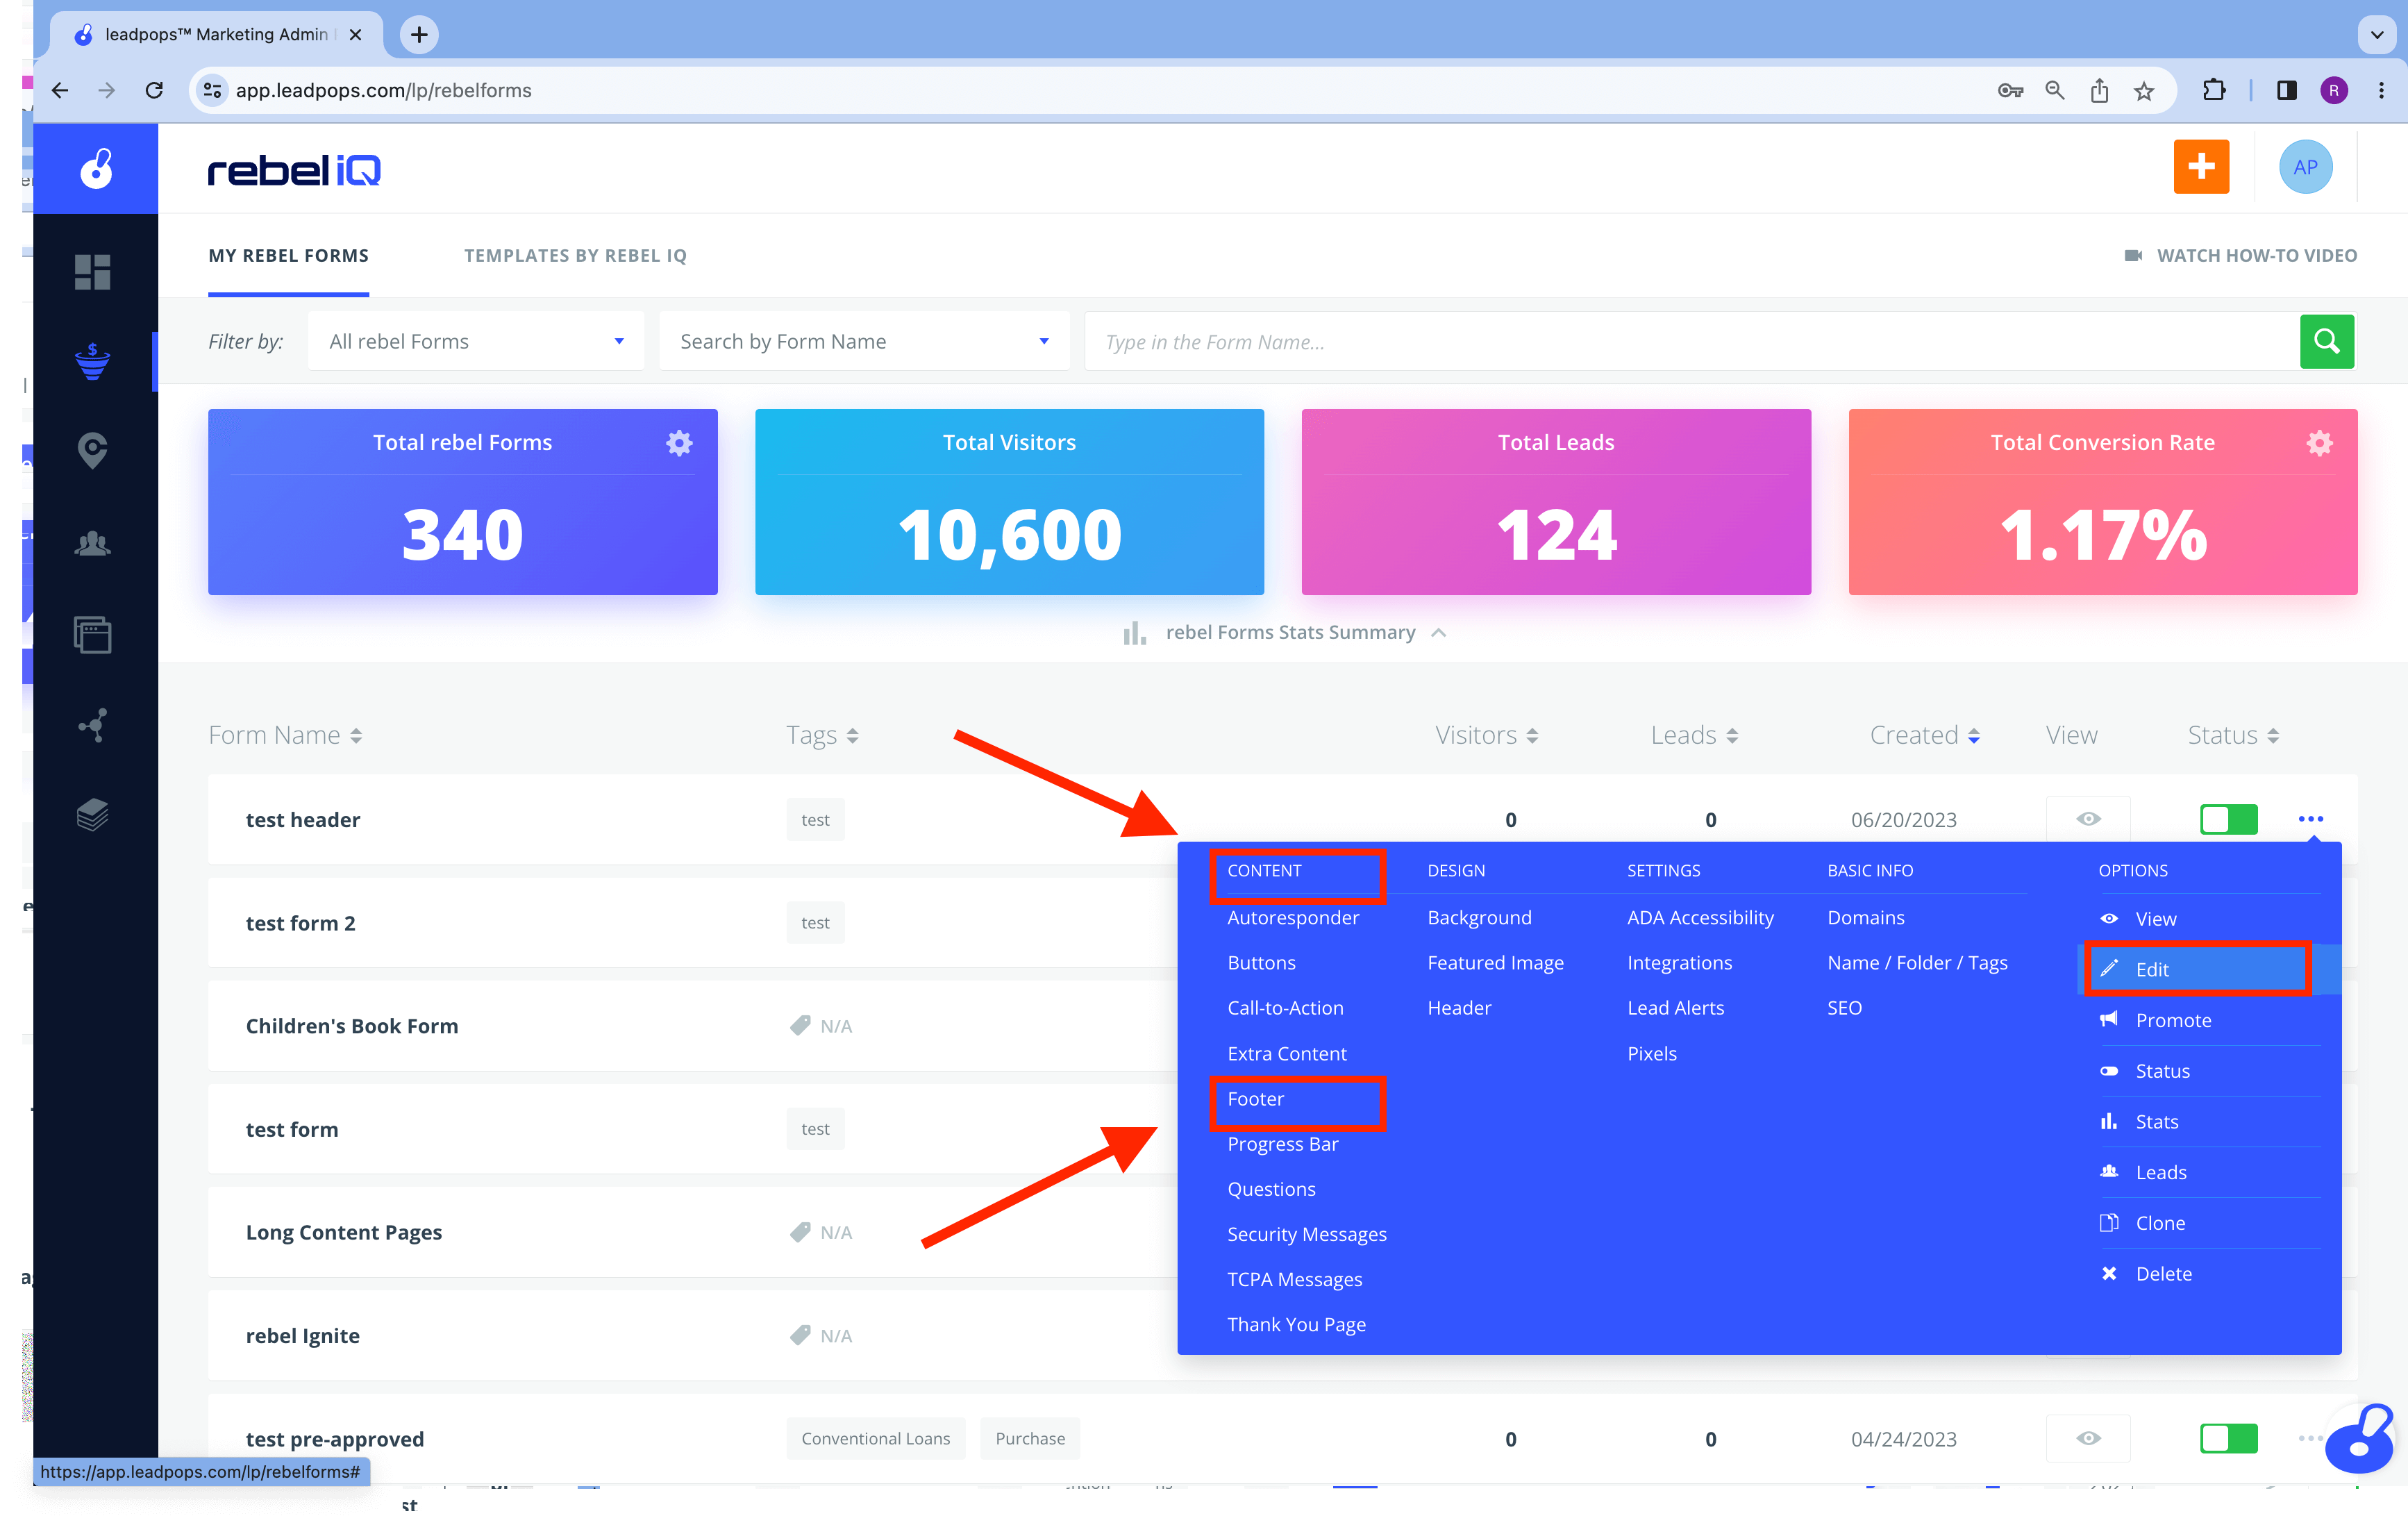Open the Thank You Page option
The height and width of the screenshot is (1525, 2408).
tap(1296, 1324)
